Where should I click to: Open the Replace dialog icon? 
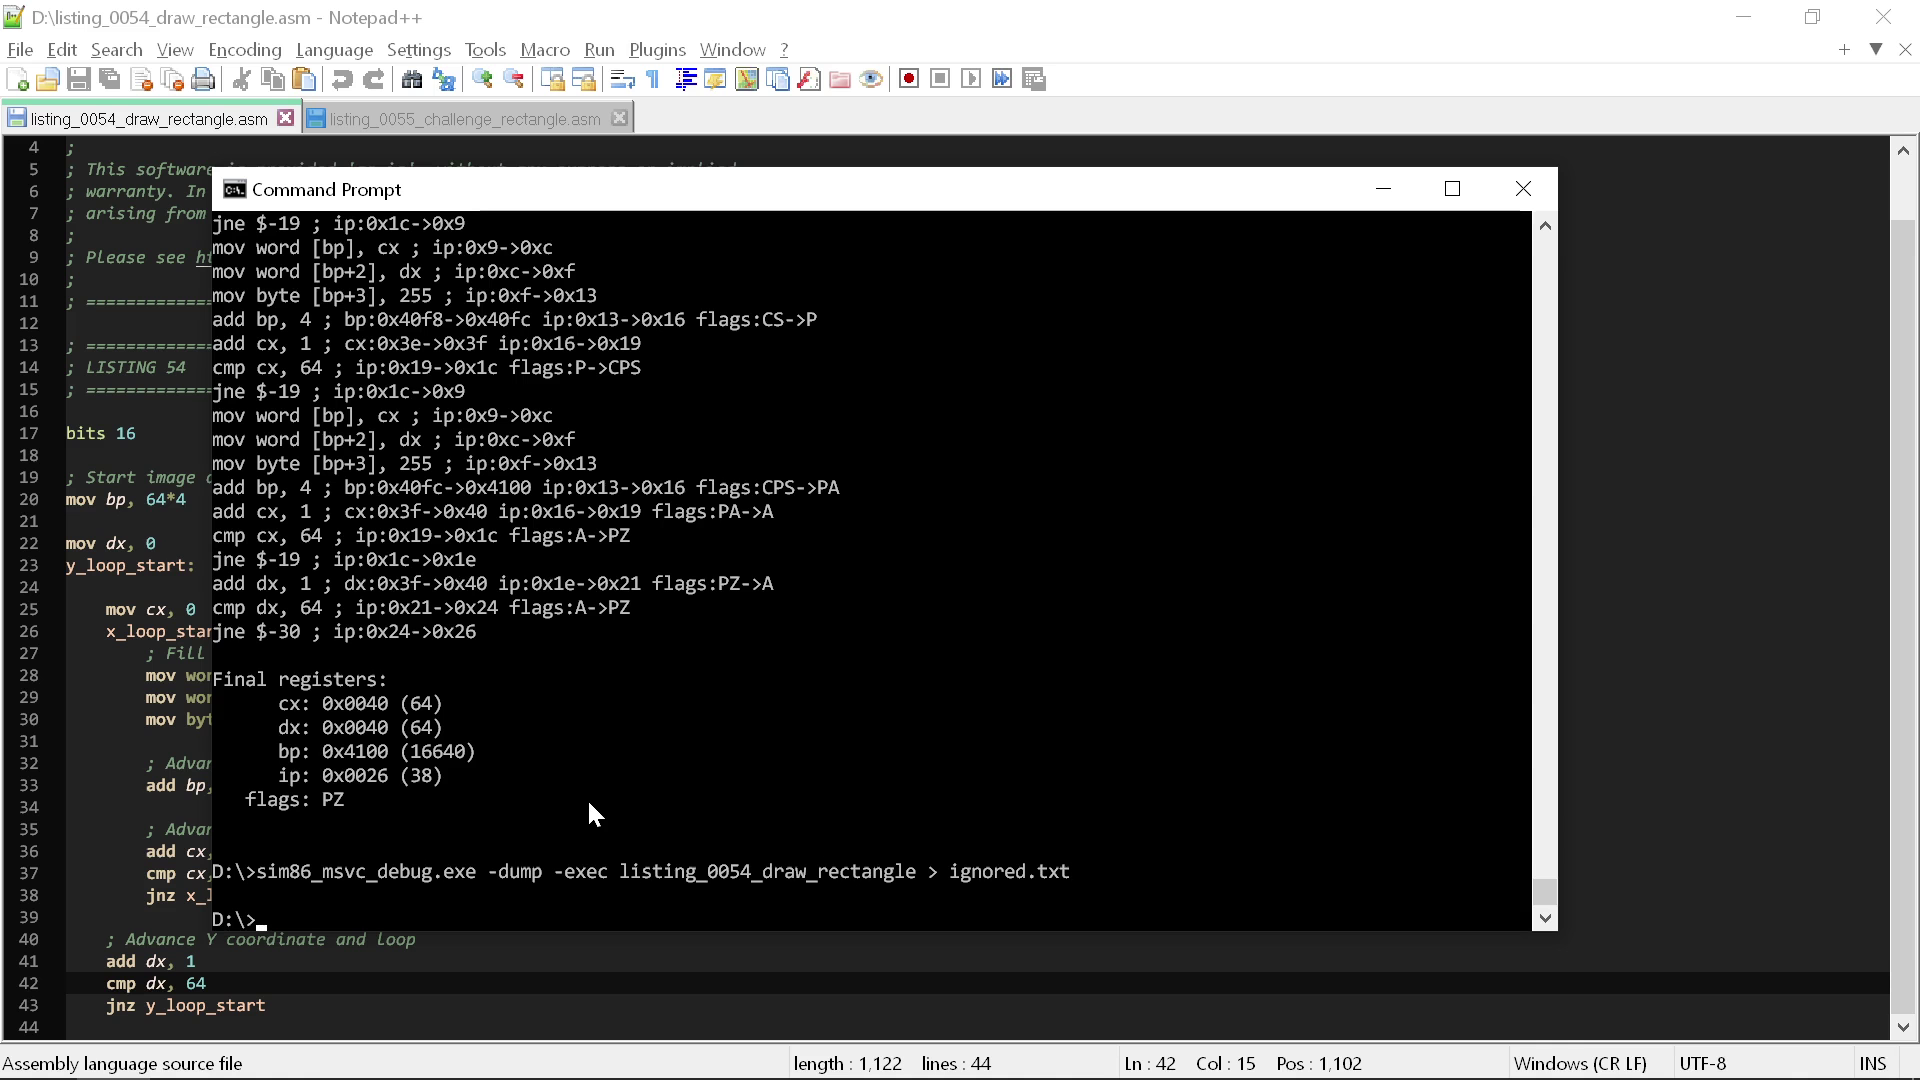443,79
